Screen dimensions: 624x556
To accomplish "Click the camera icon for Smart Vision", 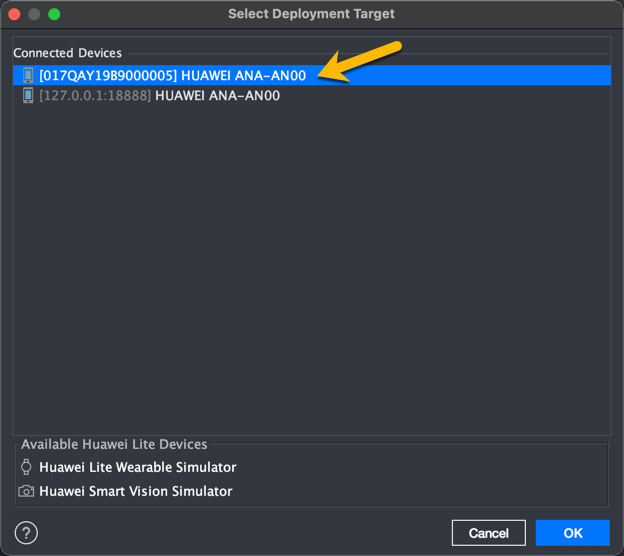I will pyautogui.click(x=26, y=491).
